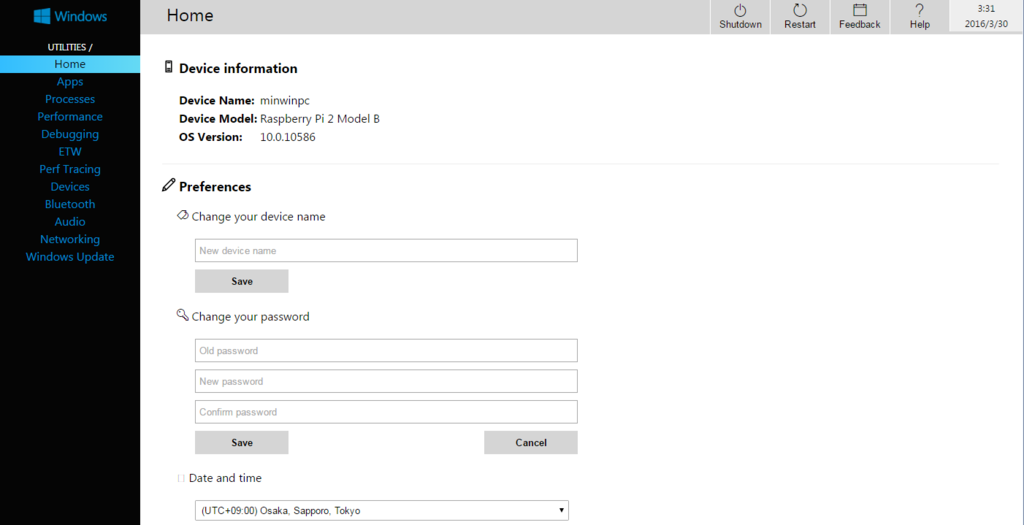Open the Perf Tracing page
This screenshot has height=525, width=1024.
(x=70, y=169)
